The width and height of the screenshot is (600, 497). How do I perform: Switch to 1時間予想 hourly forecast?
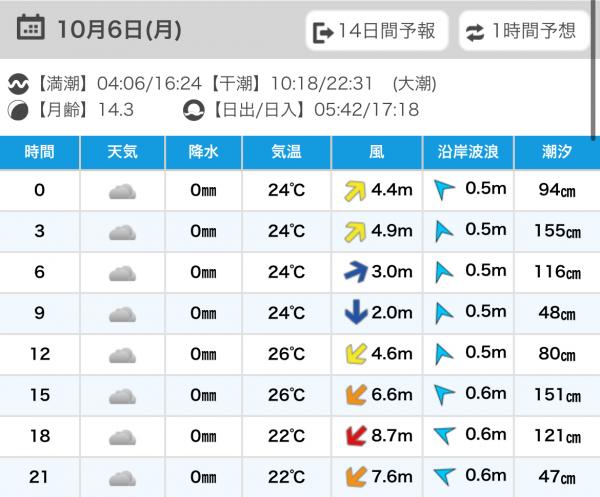(x=522, y=32)
